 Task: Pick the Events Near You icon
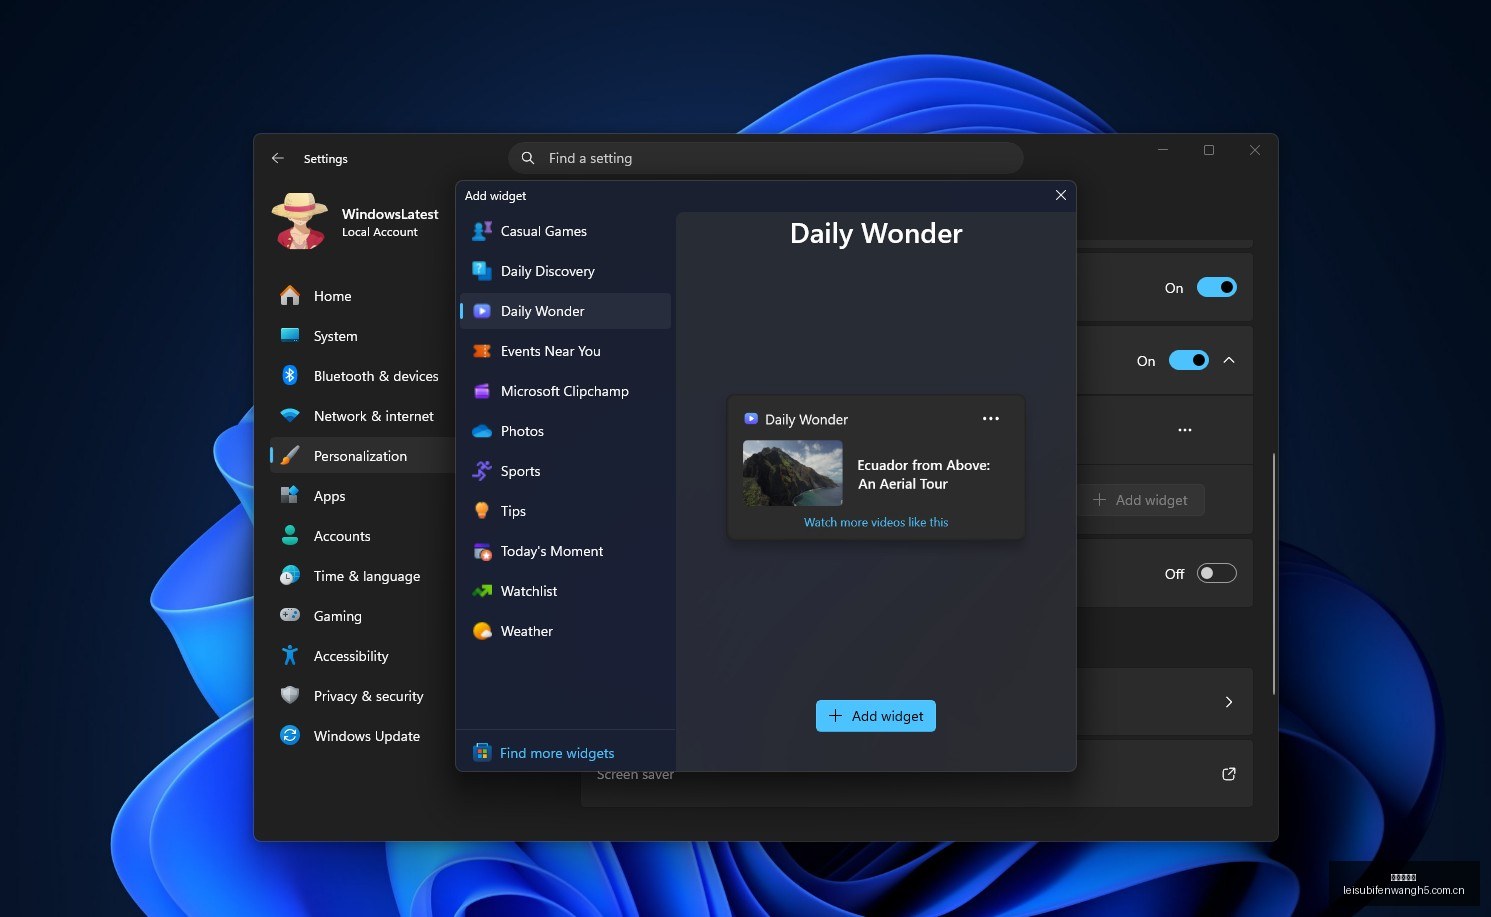[x=482, y=351]
